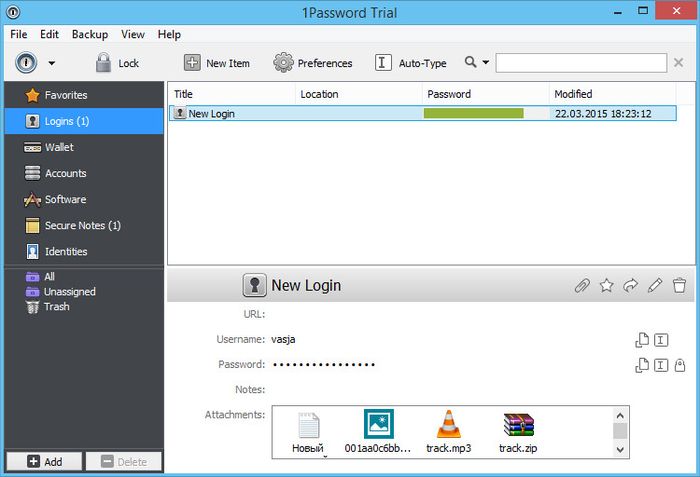Expand the 1Password logo dropdown arrow
Screen dimensions: 700x477
(x=51, y=63)
